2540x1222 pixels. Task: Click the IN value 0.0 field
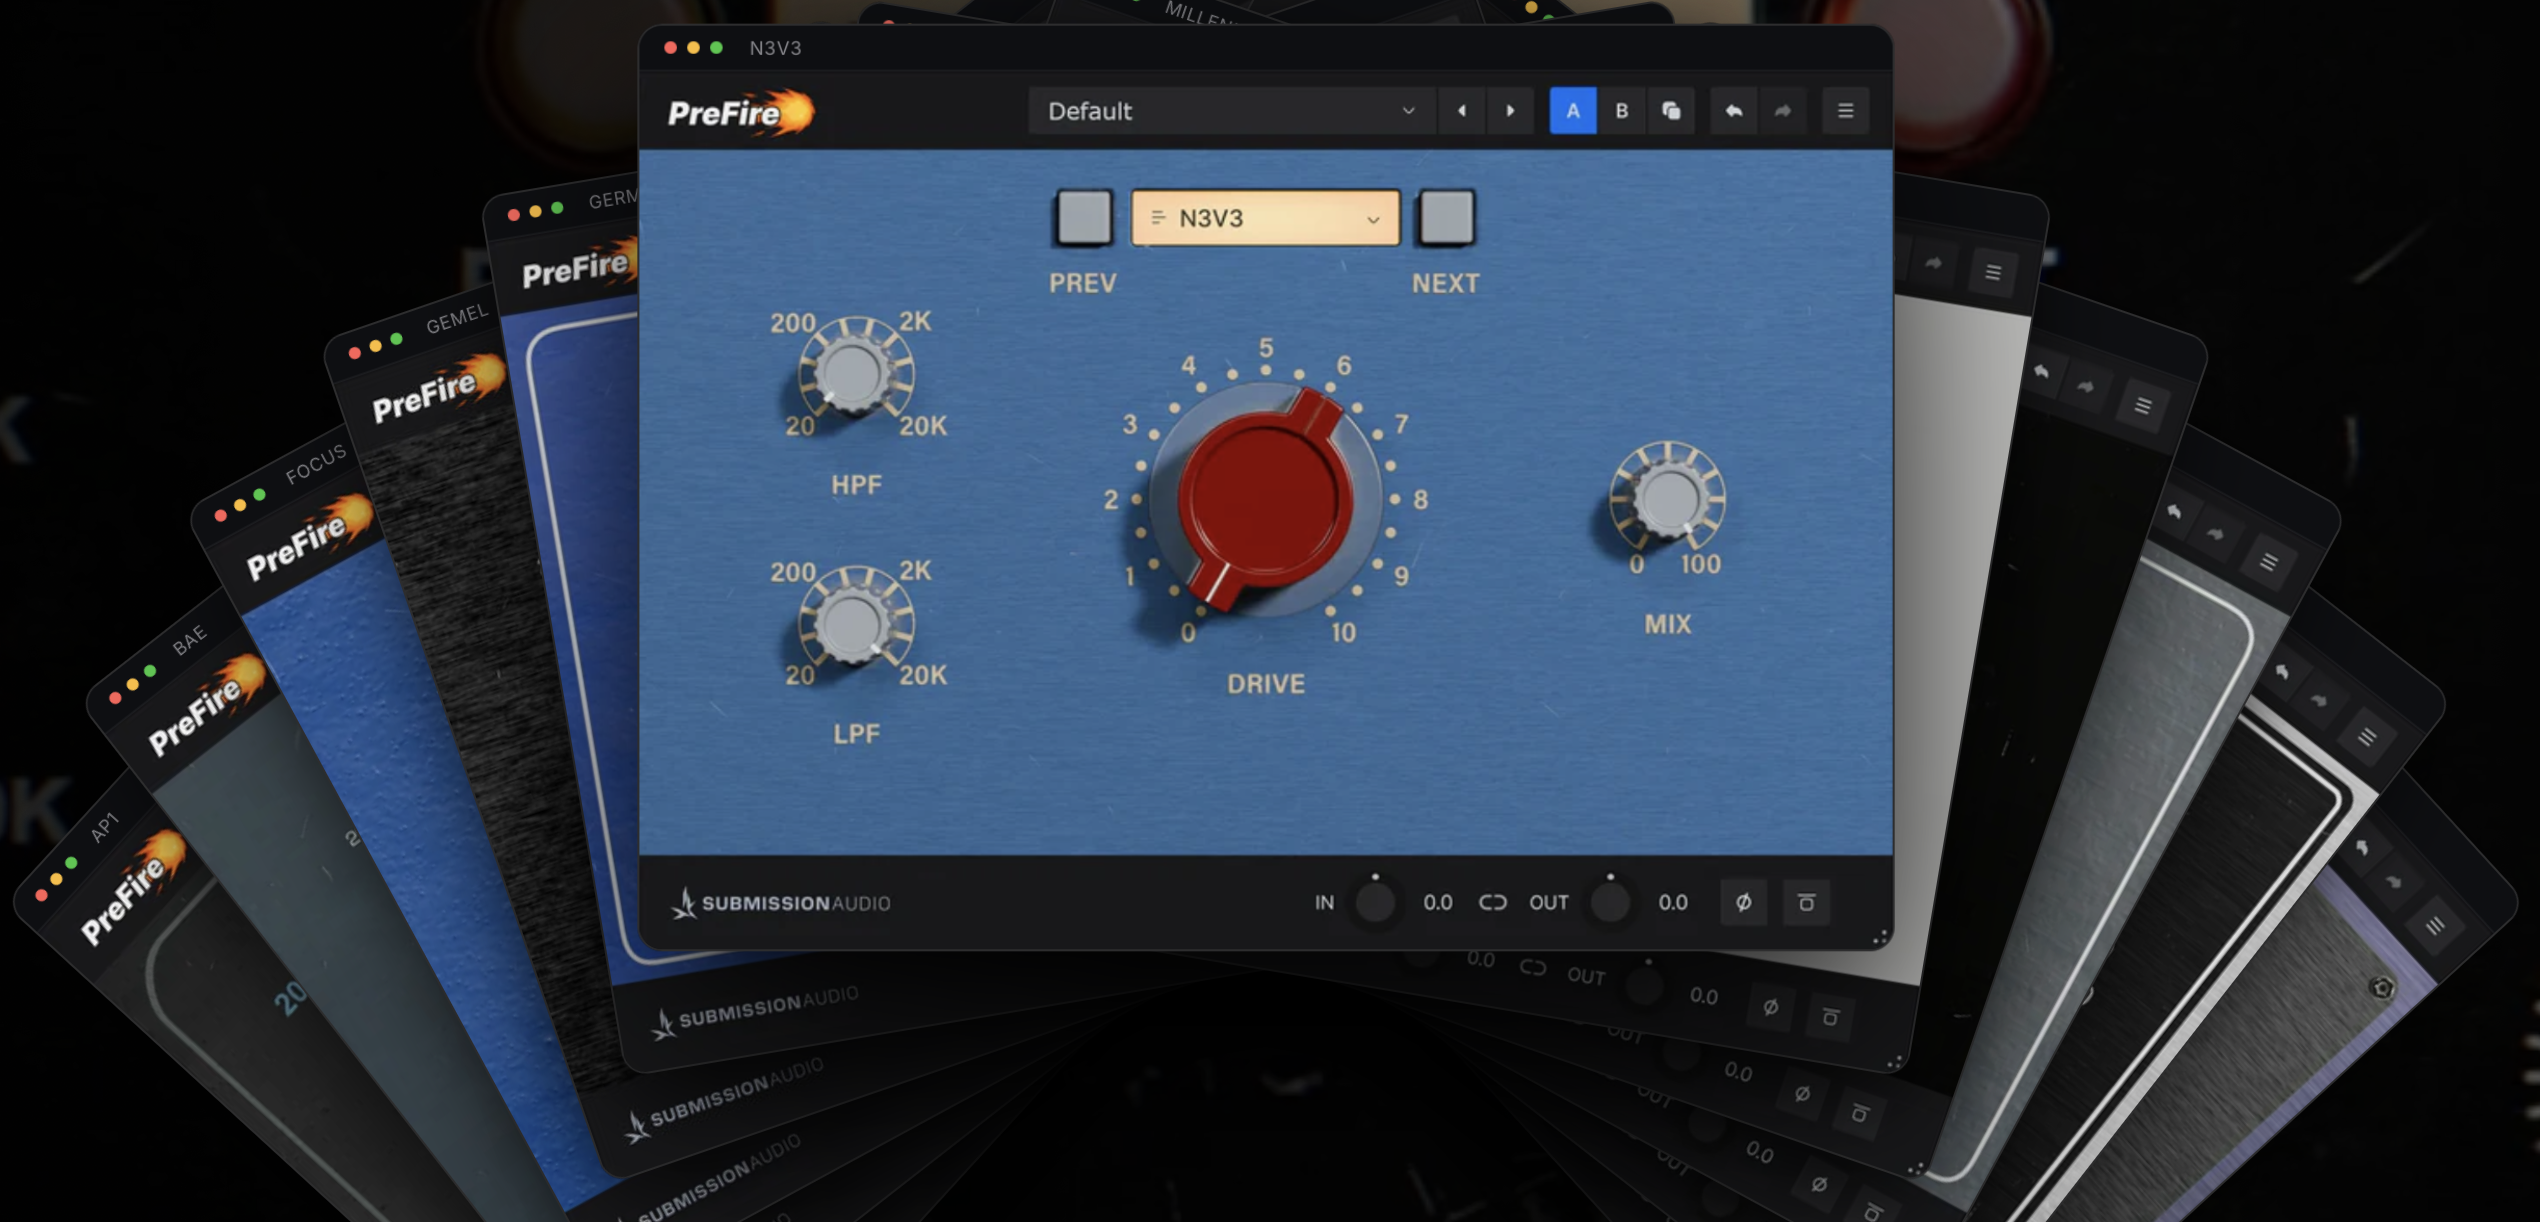(1438, 903)
